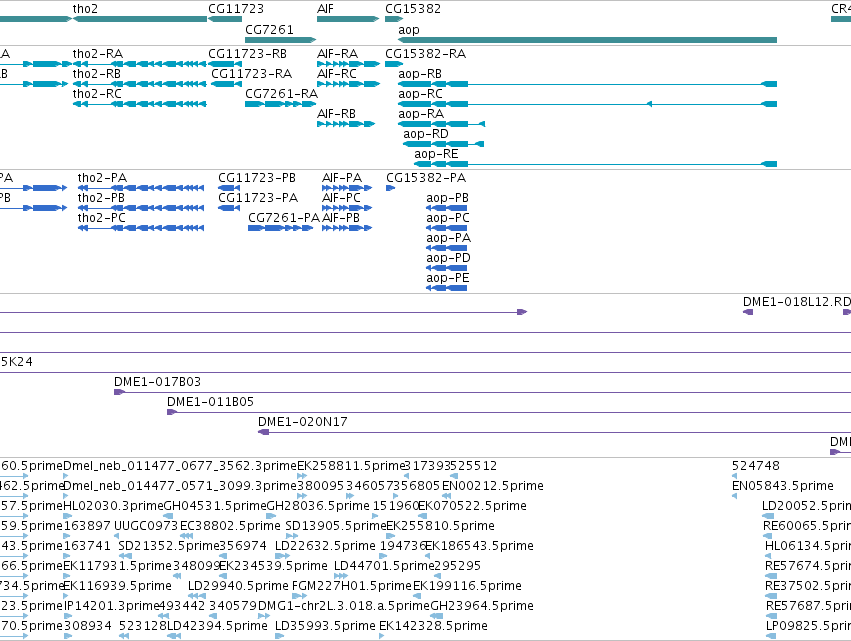This screenshot has height=641, width=851.
Task: Click EST EN00212.5prime
Action: (x=493, y=486)
